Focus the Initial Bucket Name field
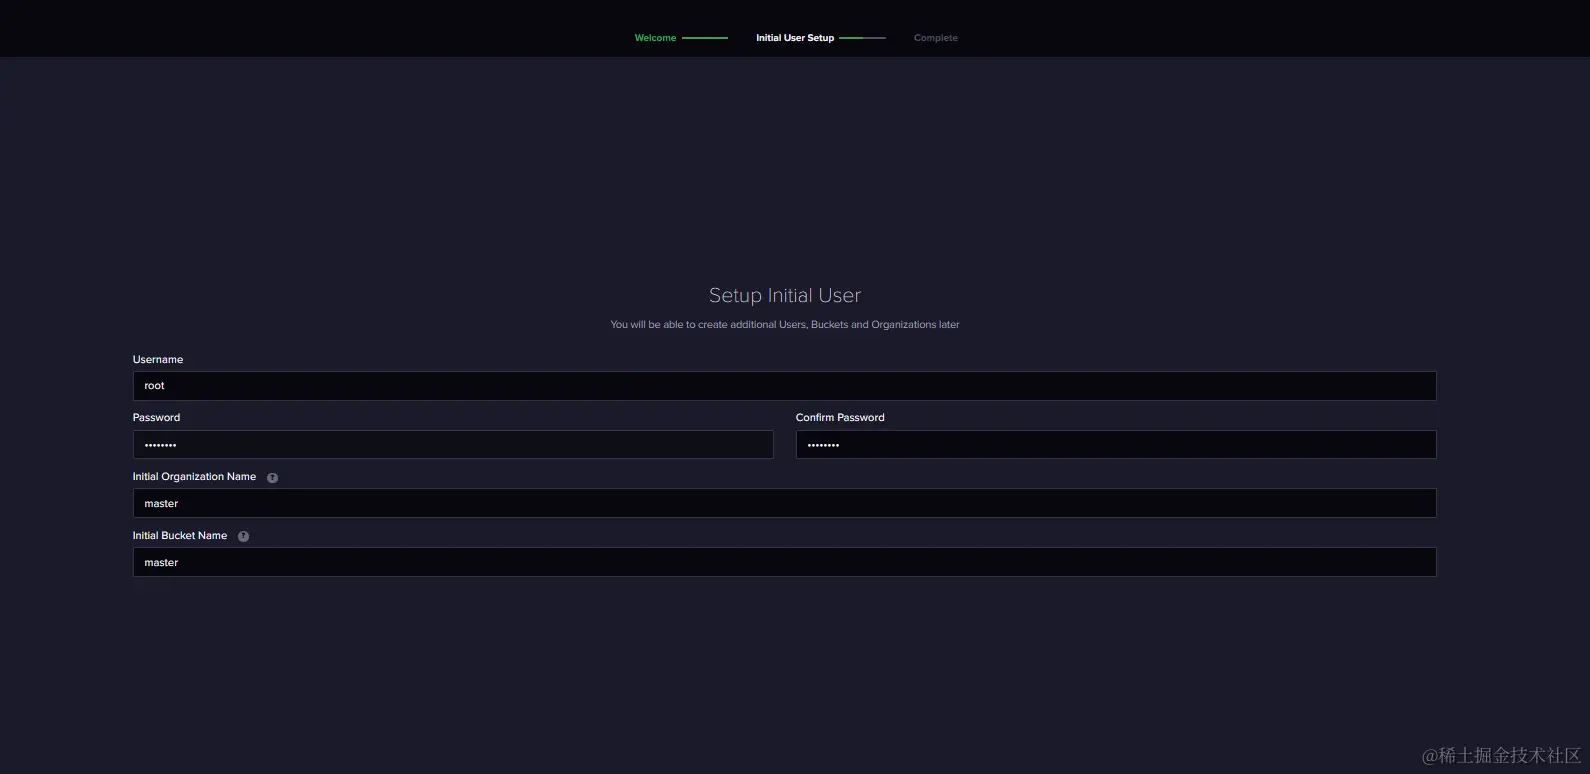This screenshot has height=774, width=1590. click(x=784, y=562)
